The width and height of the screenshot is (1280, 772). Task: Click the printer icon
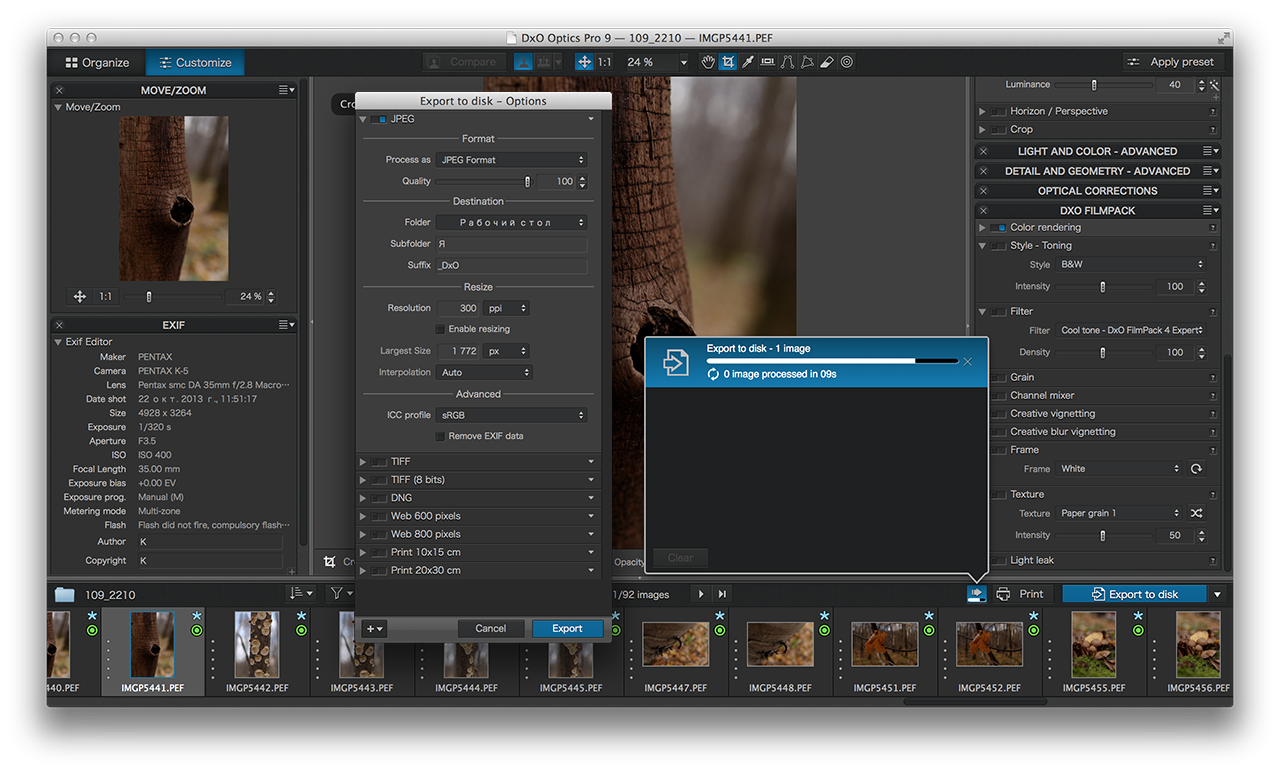(x=1003, y=594)
